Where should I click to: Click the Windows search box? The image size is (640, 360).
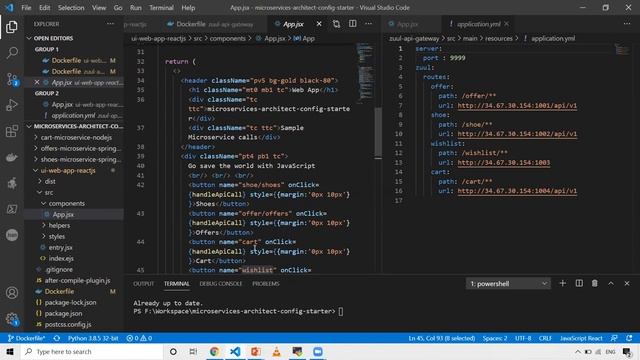pyautogui.click(x=92, y=351)
